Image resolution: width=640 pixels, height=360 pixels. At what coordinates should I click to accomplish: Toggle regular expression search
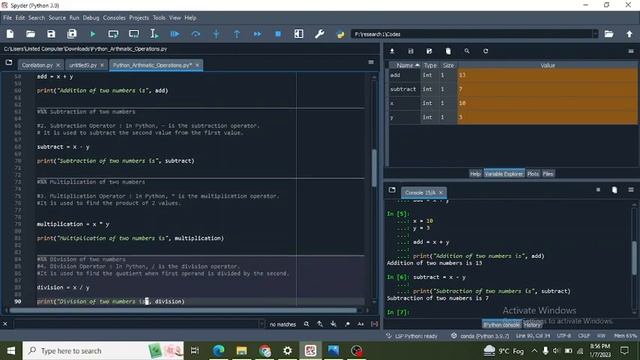[x=347, y=324]
